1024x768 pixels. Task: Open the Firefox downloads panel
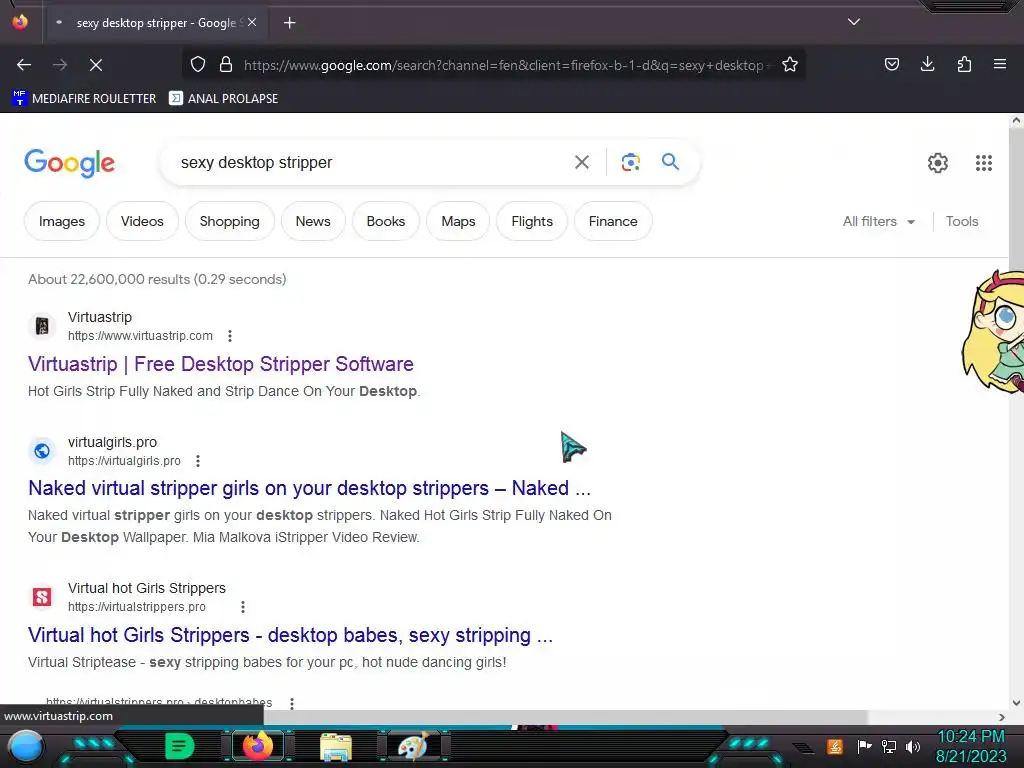tap(927, 64)
